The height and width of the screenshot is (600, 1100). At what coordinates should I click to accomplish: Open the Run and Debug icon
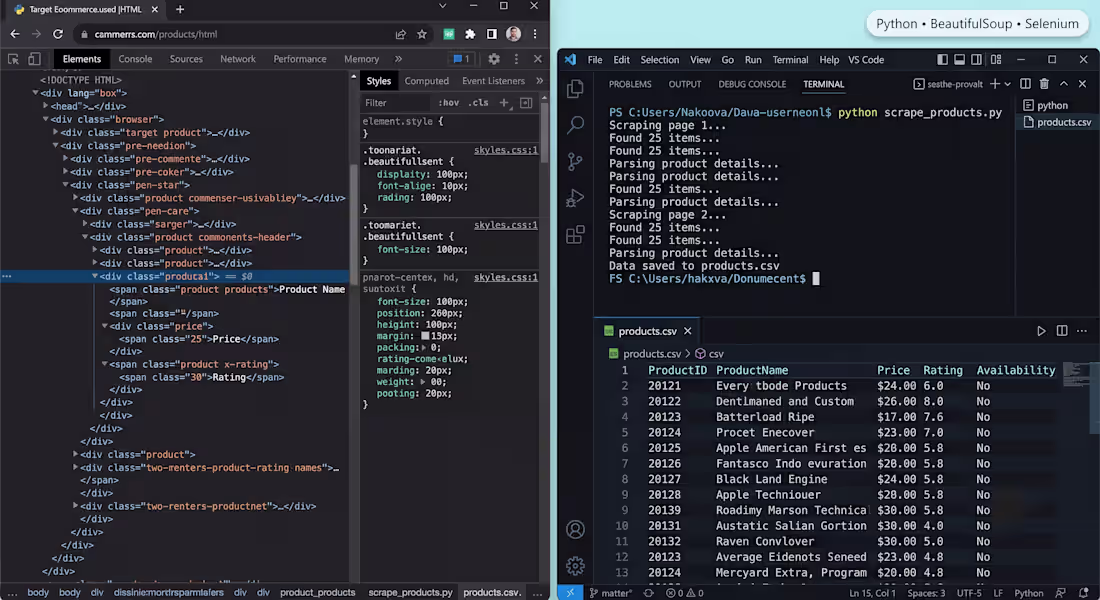[x=575, y=199]
